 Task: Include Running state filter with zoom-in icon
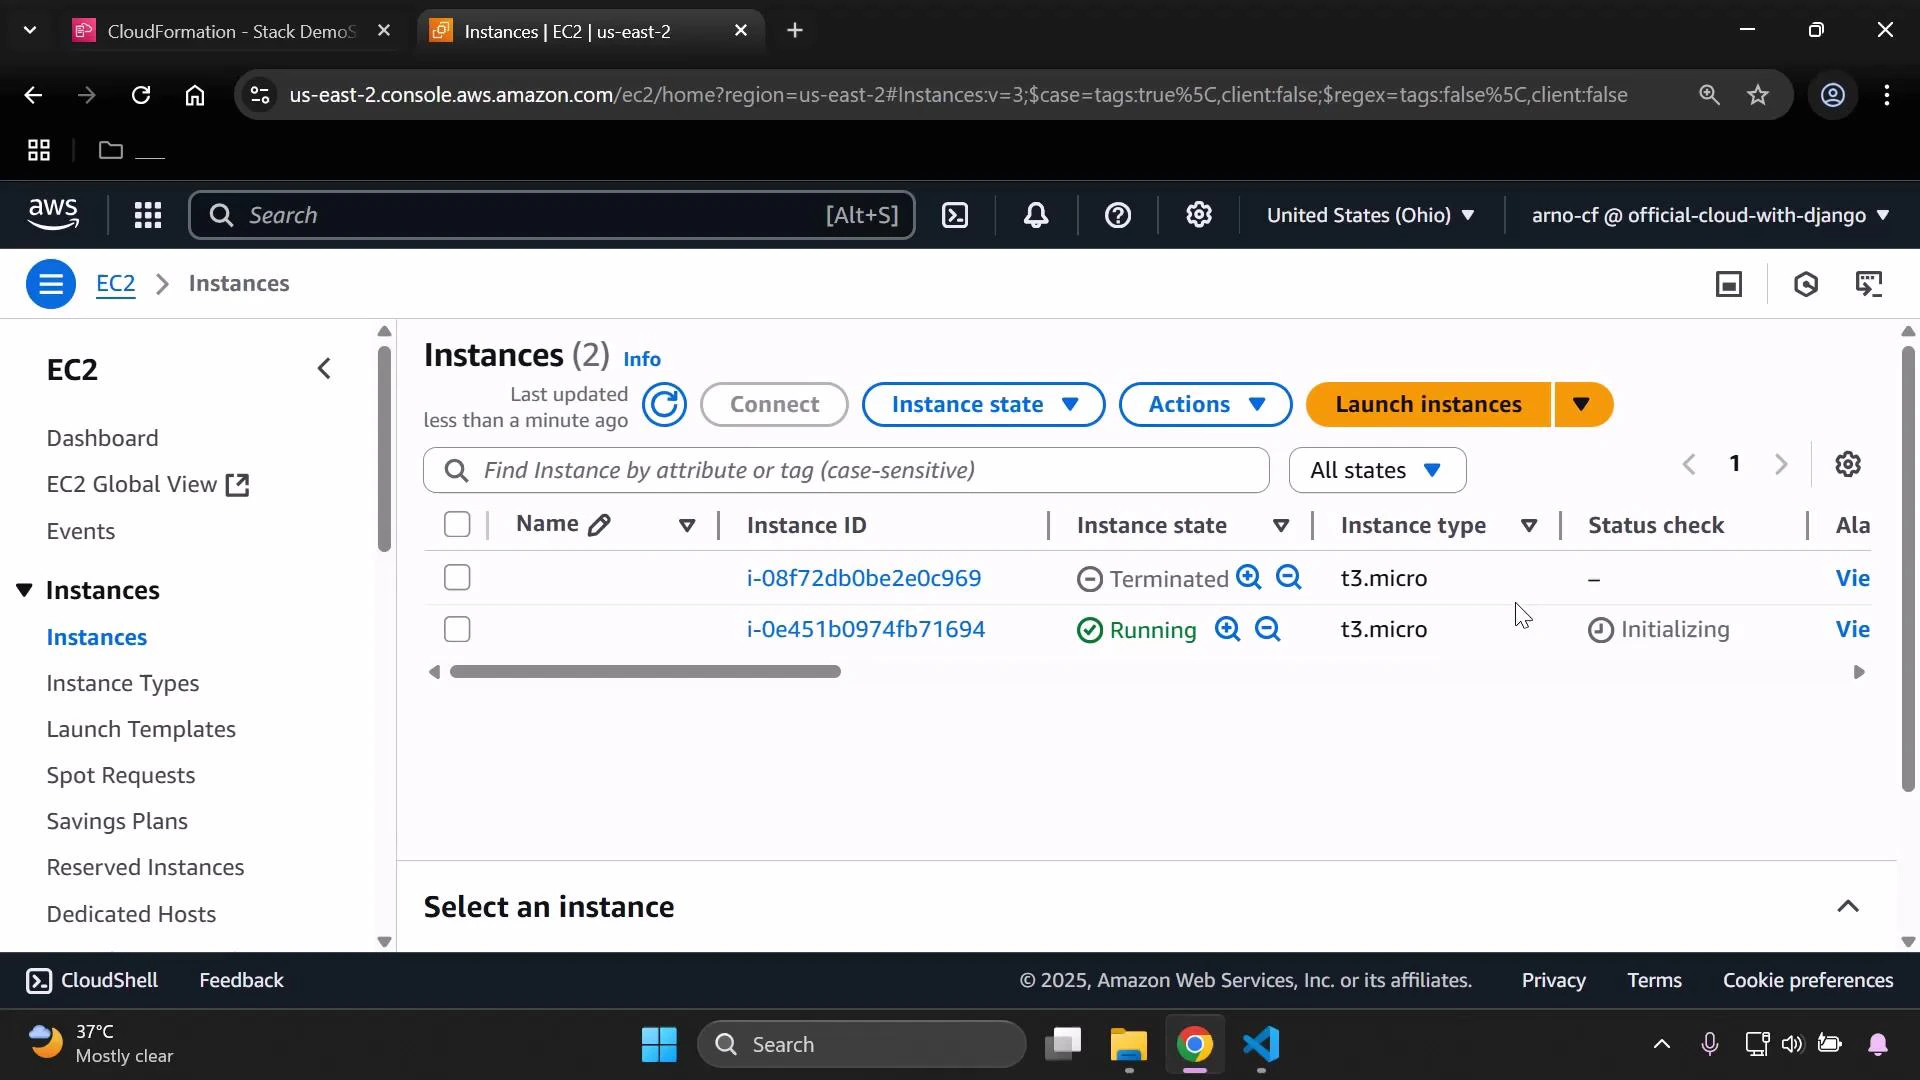tap(1227, 629)
